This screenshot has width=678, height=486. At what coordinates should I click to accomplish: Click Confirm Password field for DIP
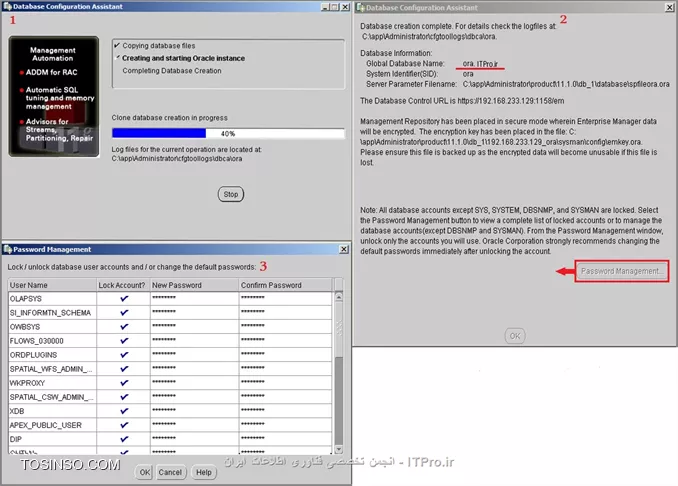point(285,439)
